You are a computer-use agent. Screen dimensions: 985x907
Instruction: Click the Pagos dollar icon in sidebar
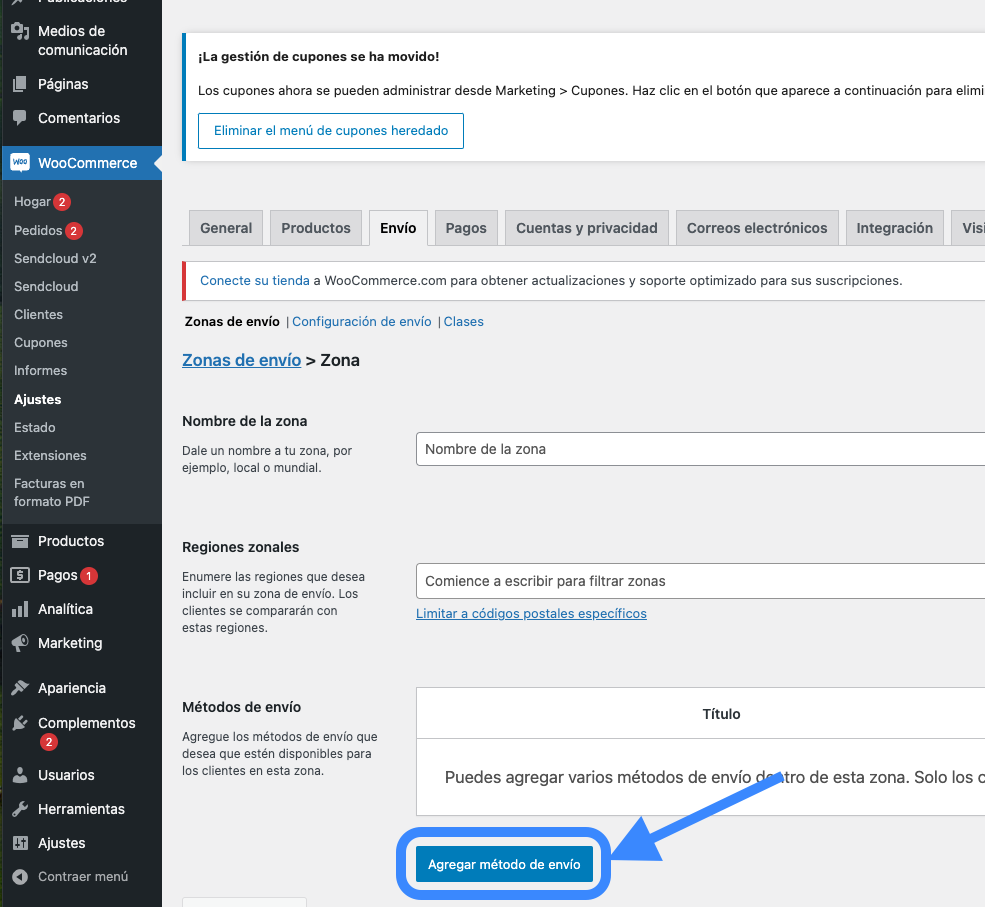[x=20, y=575]
